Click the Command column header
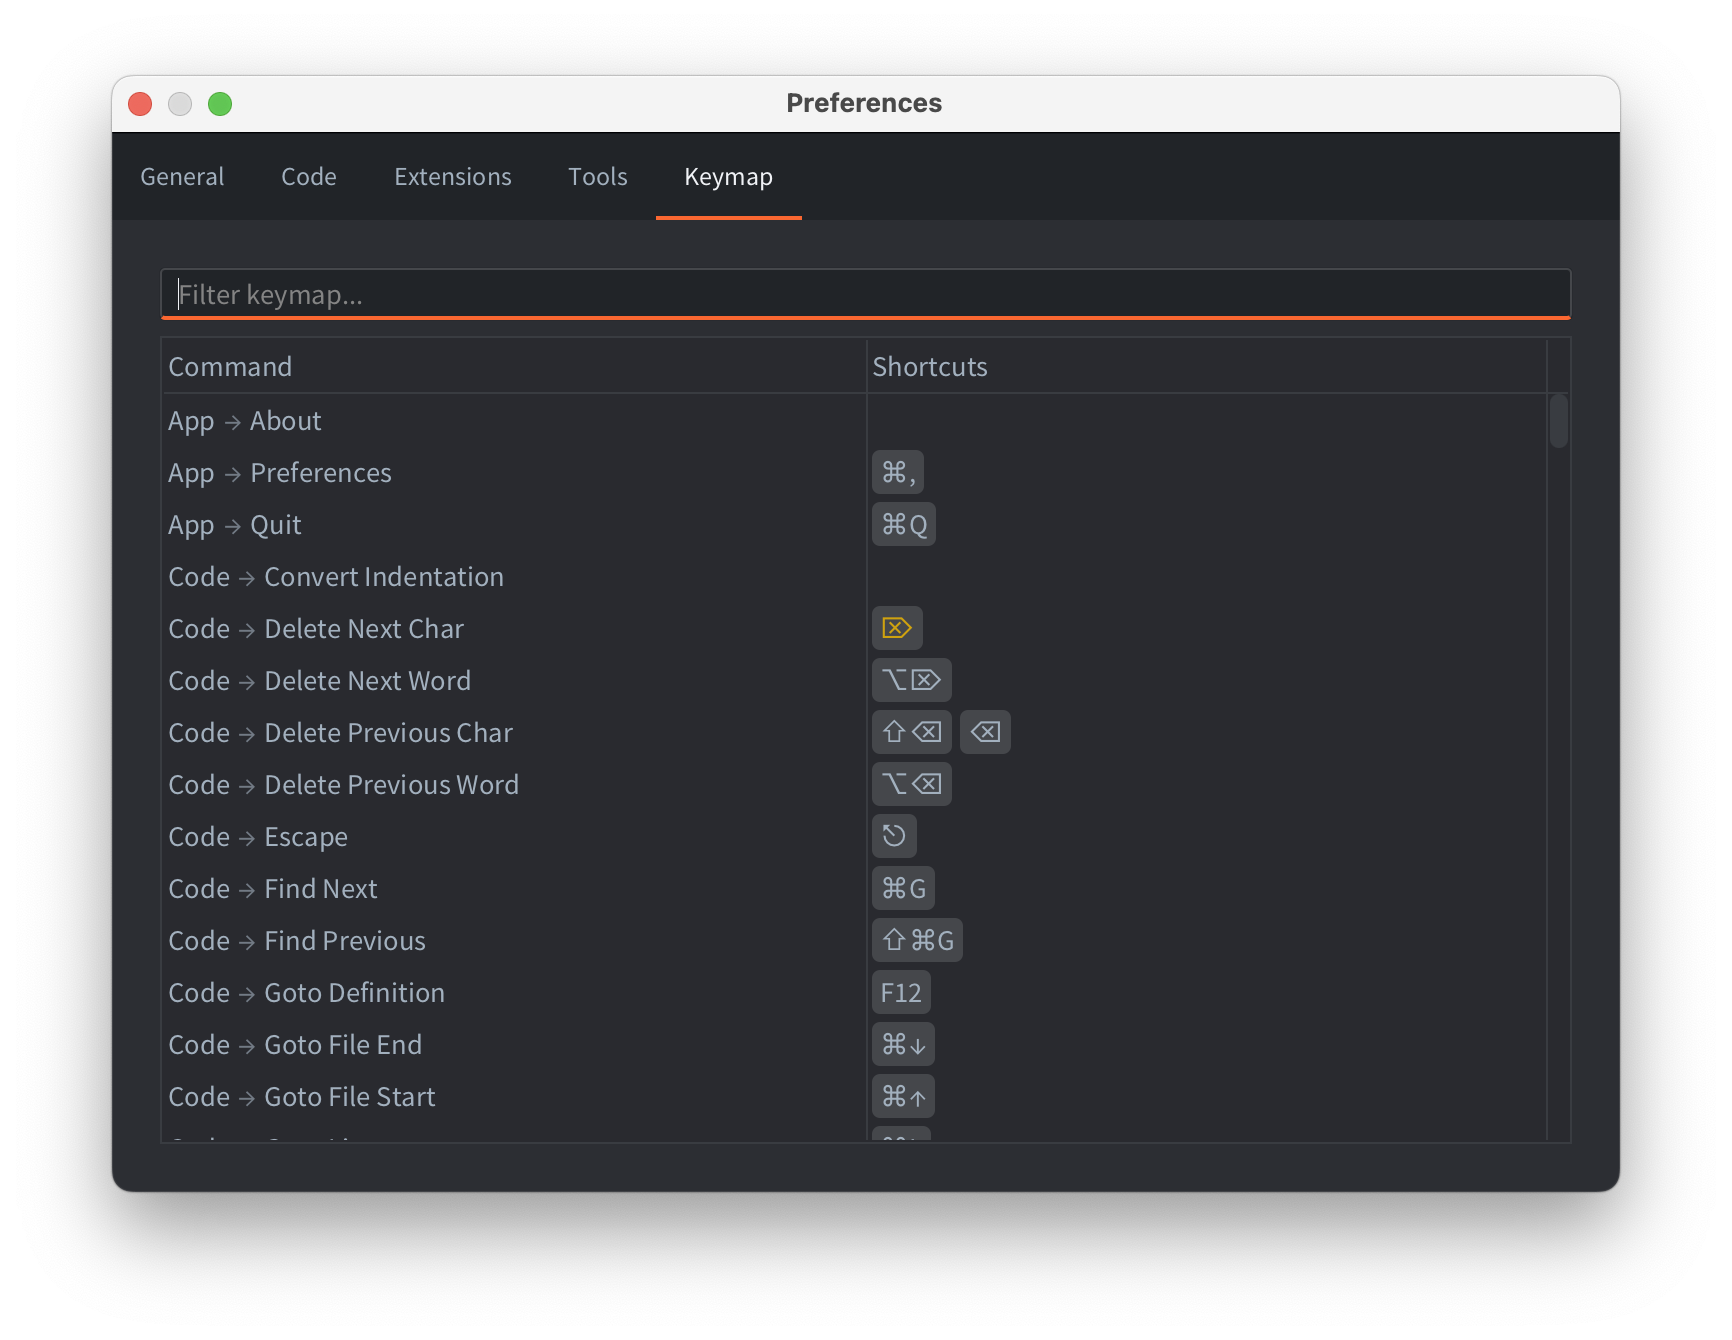1732x1340 pixels. point(230,367)
